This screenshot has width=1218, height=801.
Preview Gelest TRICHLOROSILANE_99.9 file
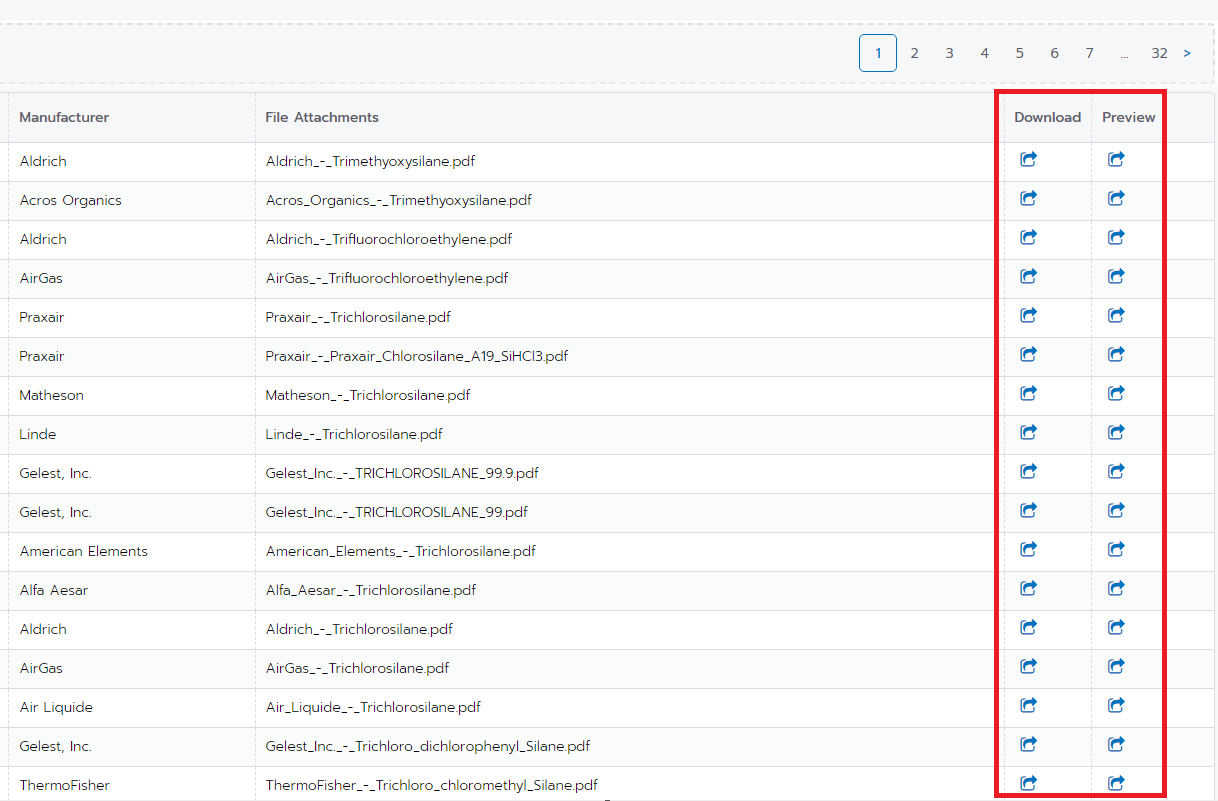1116,471
